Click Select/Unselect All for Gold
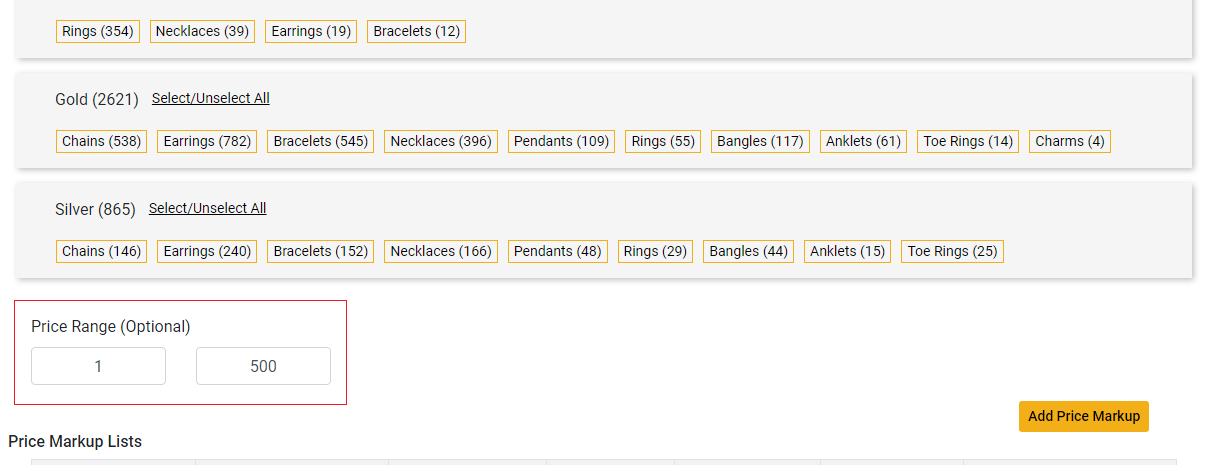 (210, 98)
